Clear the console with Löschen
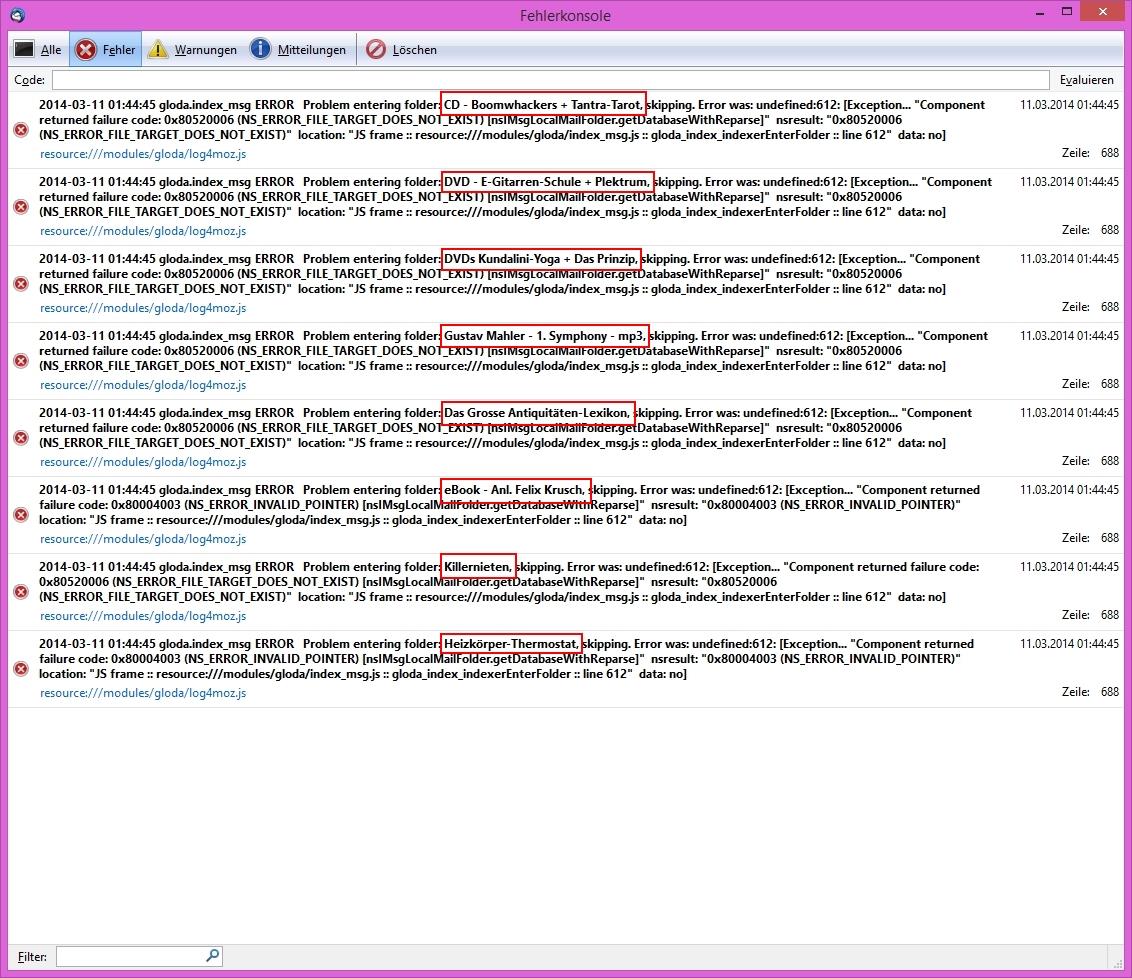1132x978 pixels. tap(401, 49)
